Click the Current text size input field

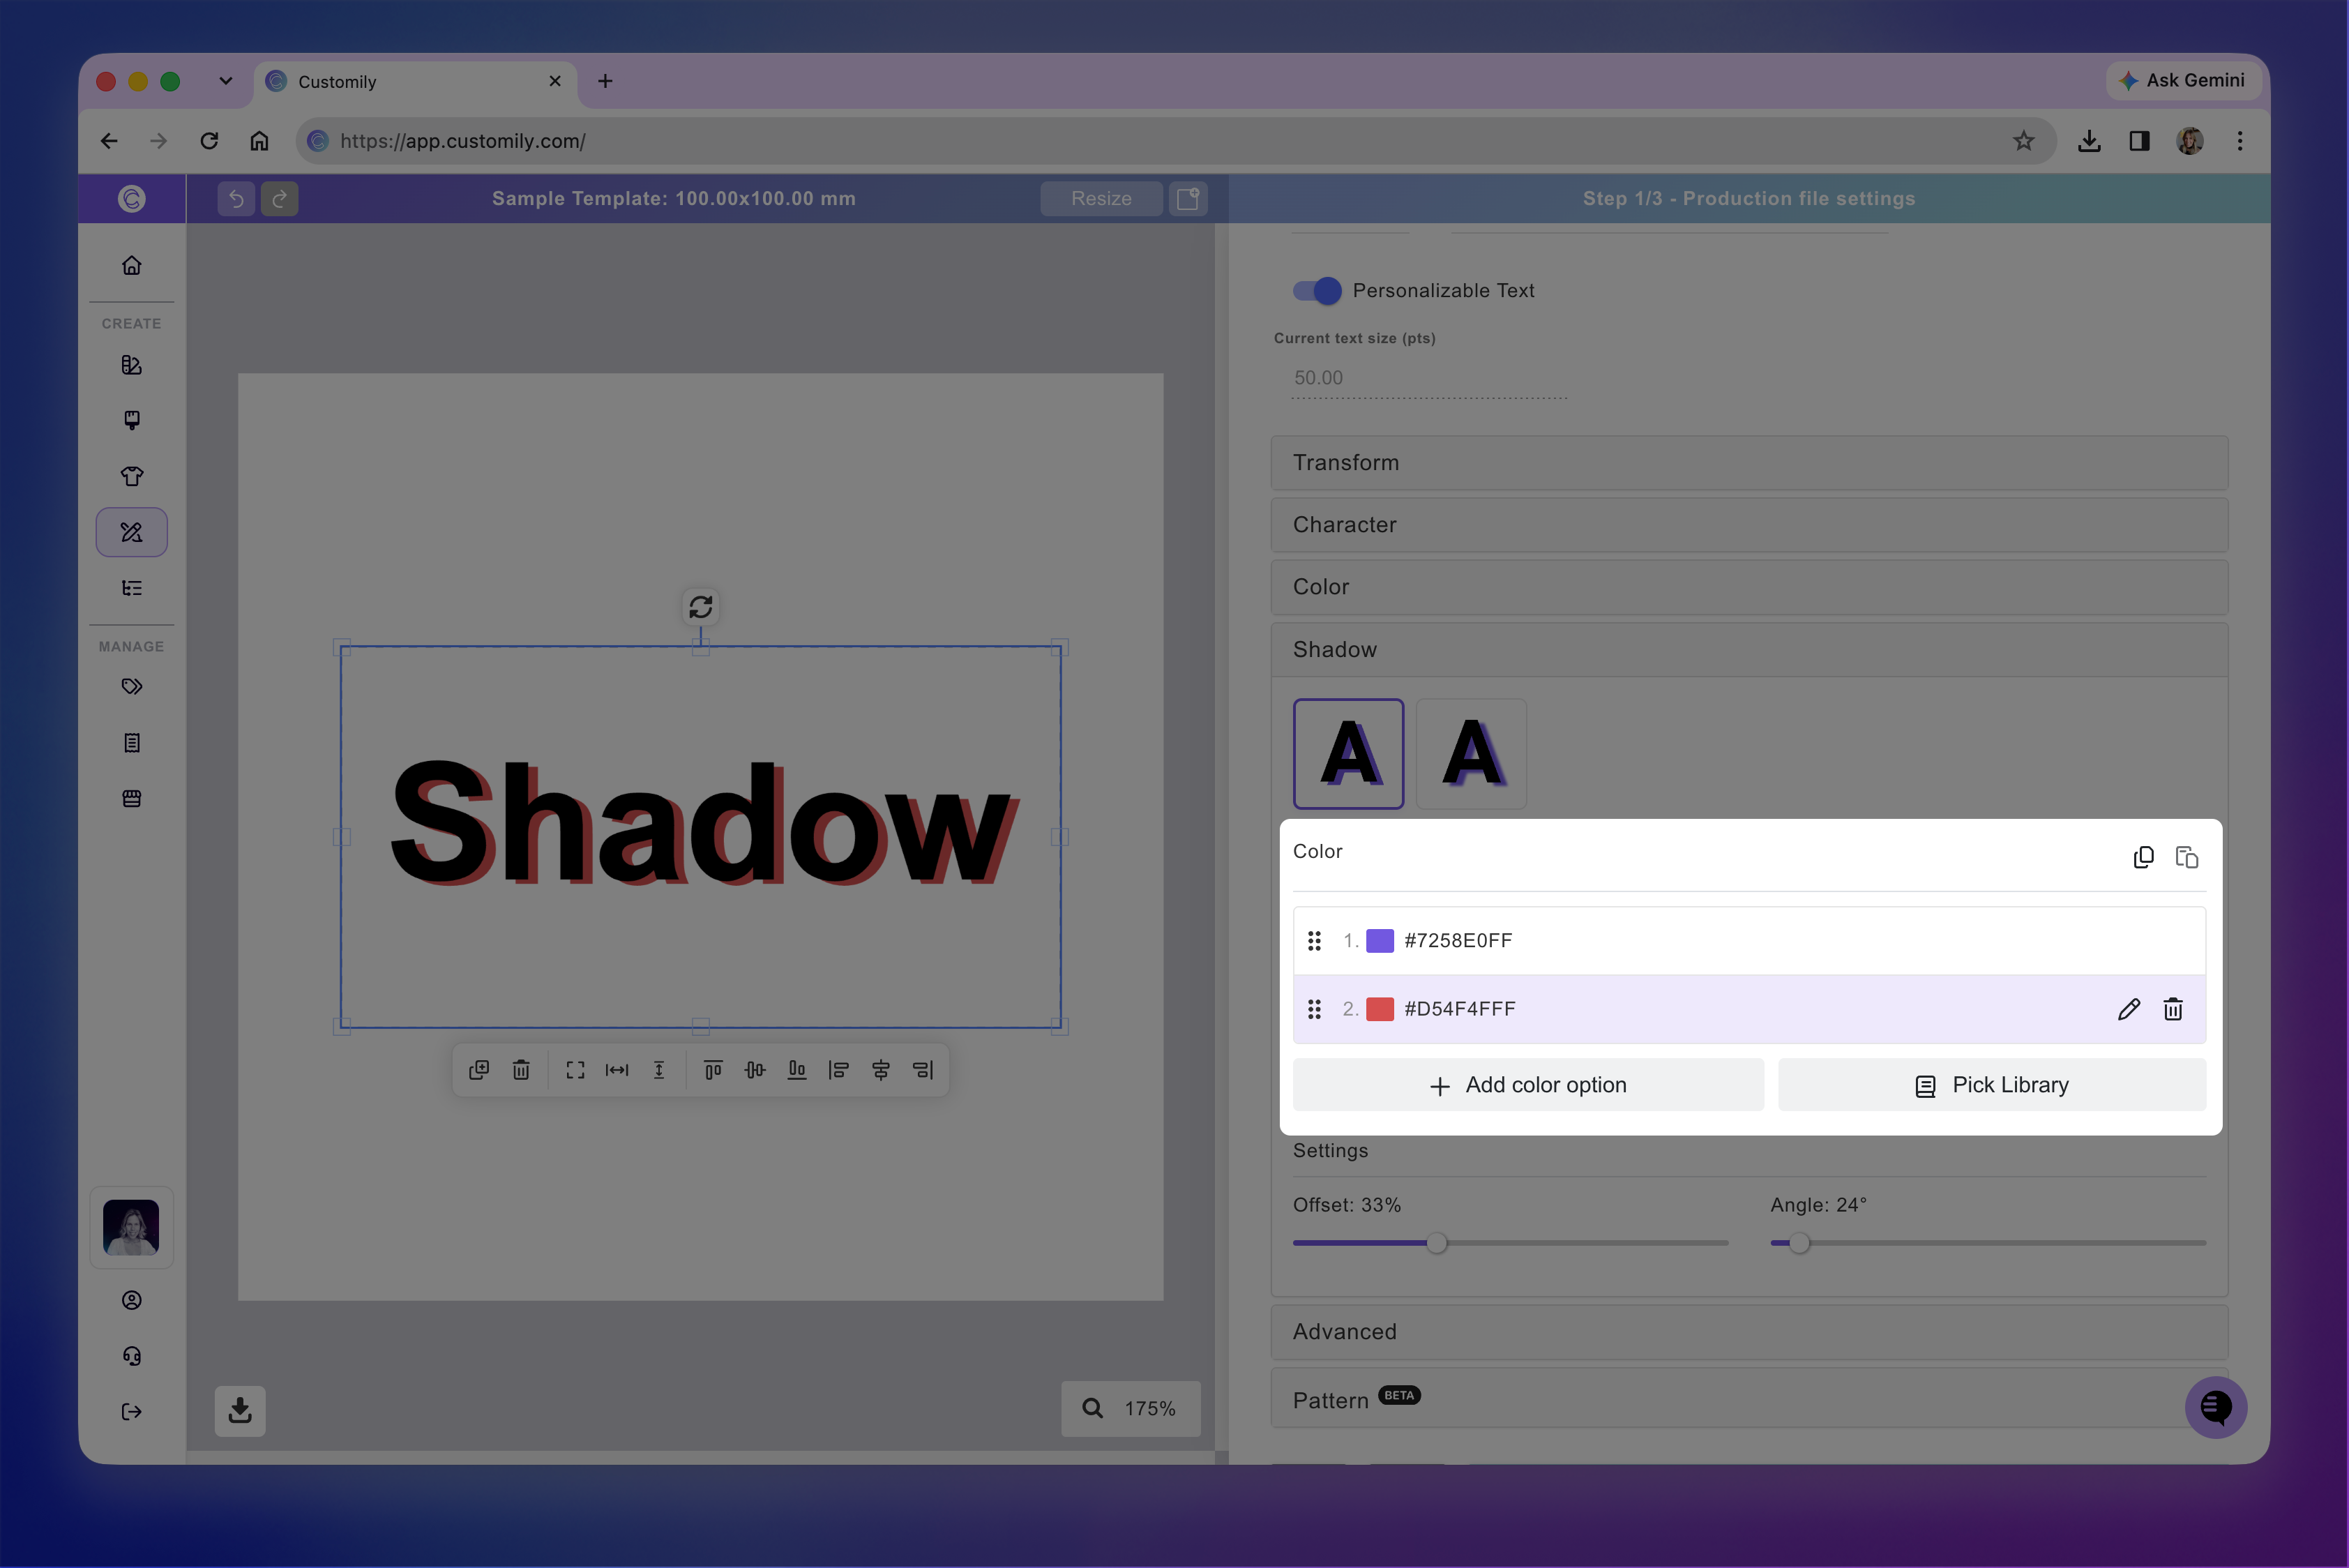coord(1429,378)
